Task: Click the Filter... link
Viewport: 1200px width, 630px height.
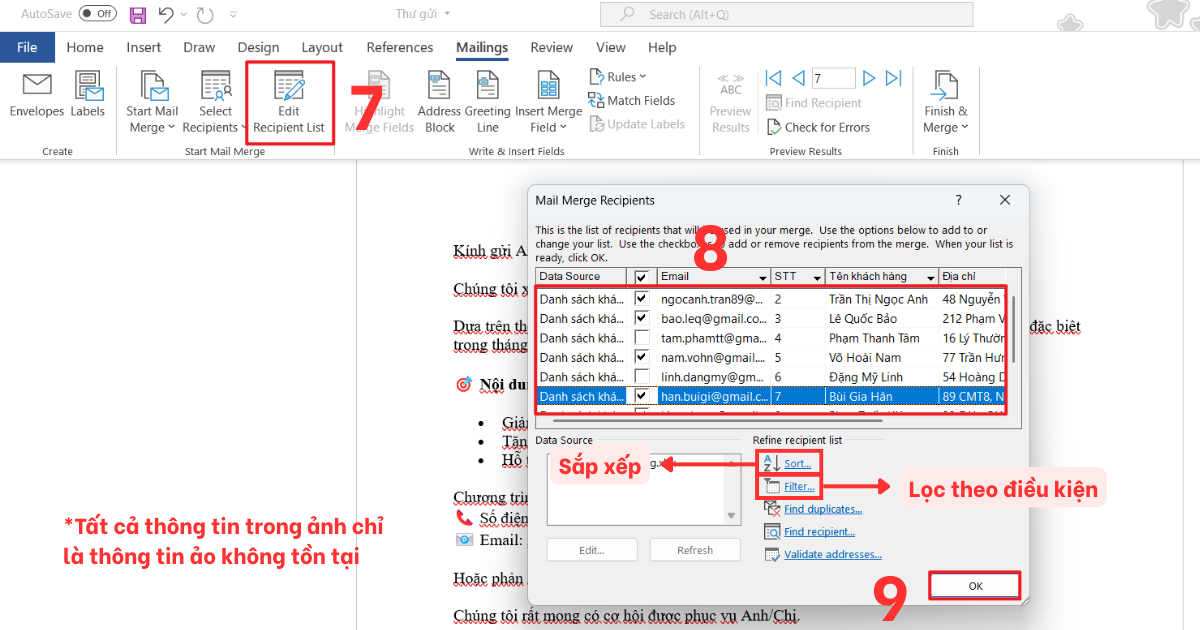Action: coord(799,487)
